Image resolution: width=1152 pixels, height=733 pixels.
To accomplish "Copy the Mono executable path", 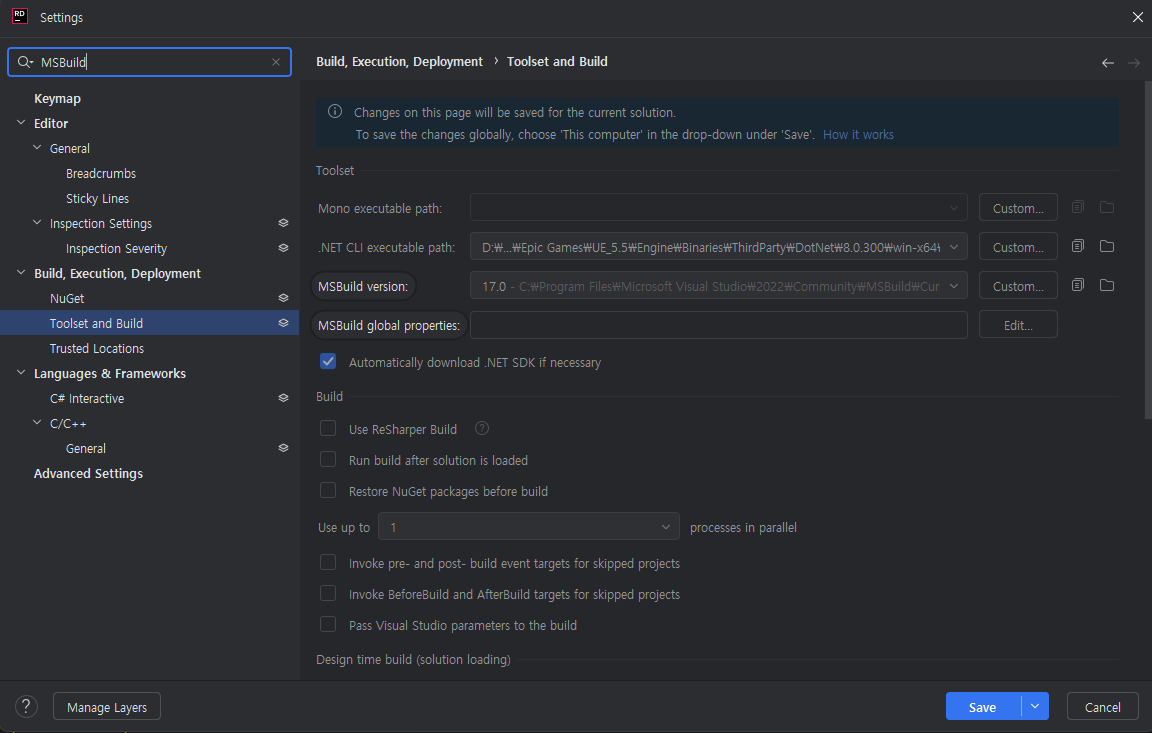I will (x=1077, y=207).
